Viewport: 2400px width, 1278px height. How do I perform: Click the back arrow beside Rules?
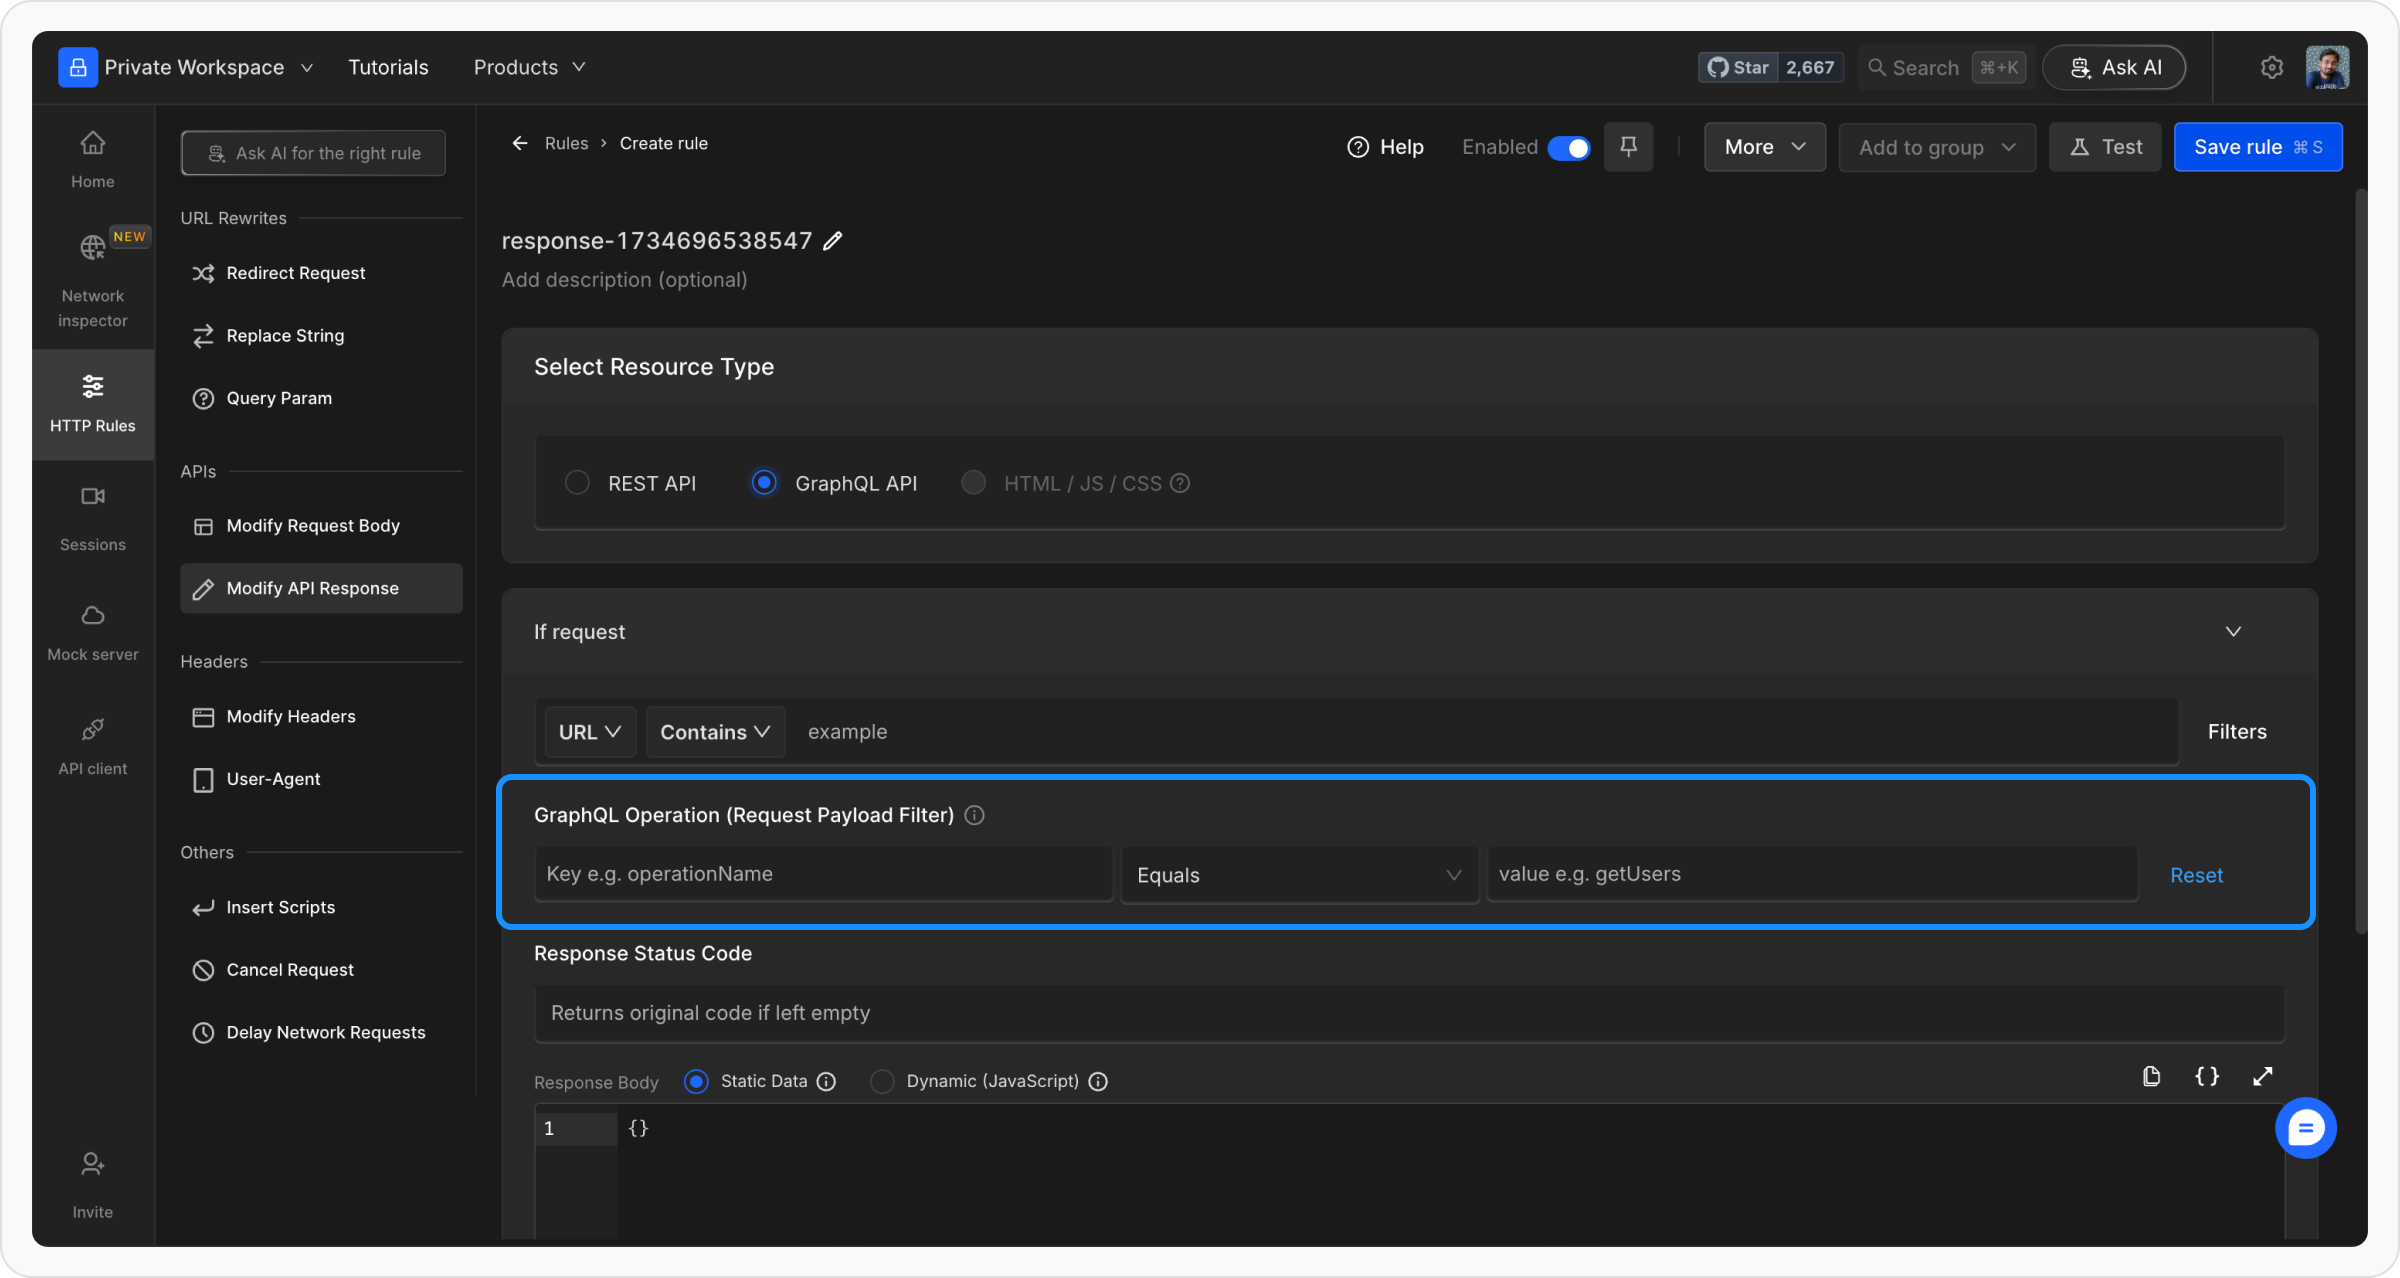click(519, 143)
